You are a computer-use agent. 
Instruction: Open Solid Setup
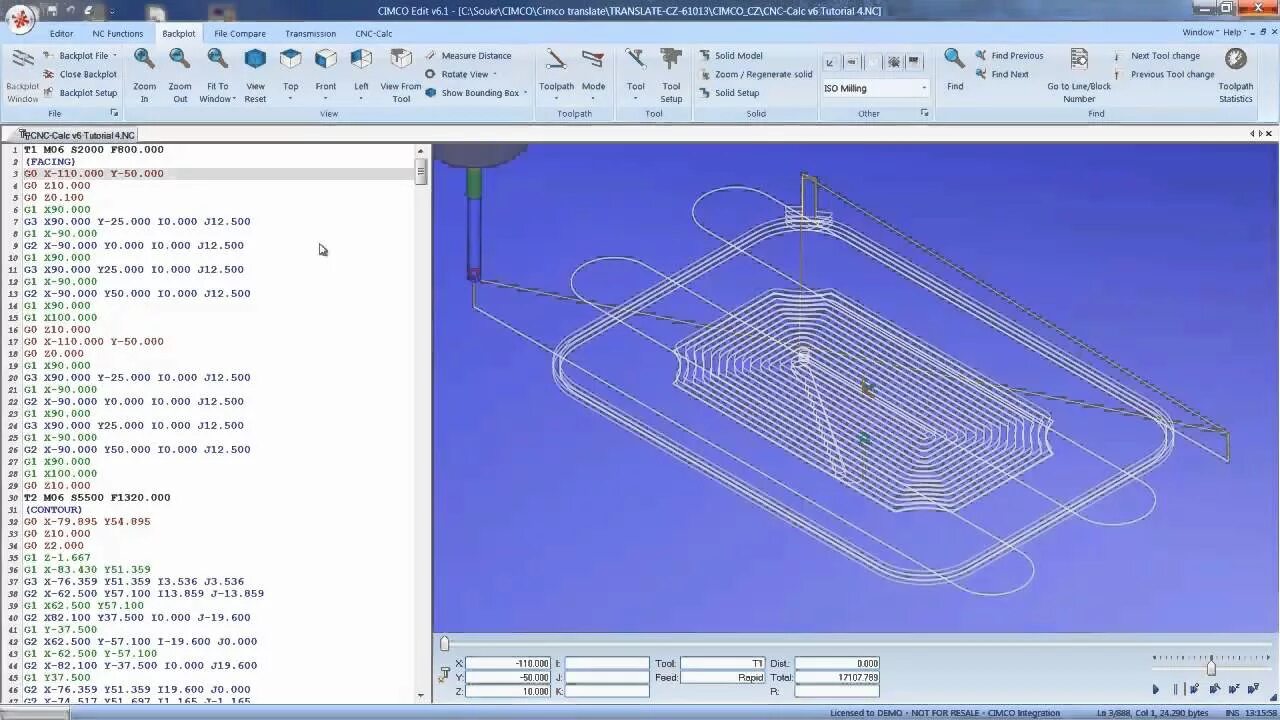(x=729, y=93)
